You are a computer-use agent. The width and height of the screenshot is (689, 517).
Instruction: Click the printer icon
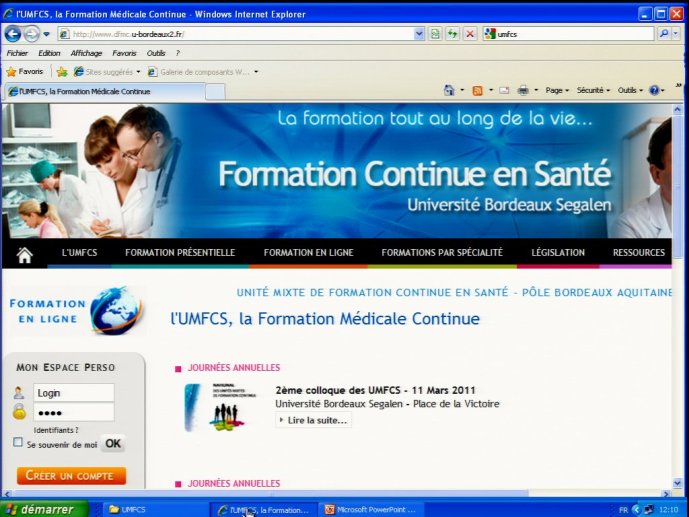523,90
